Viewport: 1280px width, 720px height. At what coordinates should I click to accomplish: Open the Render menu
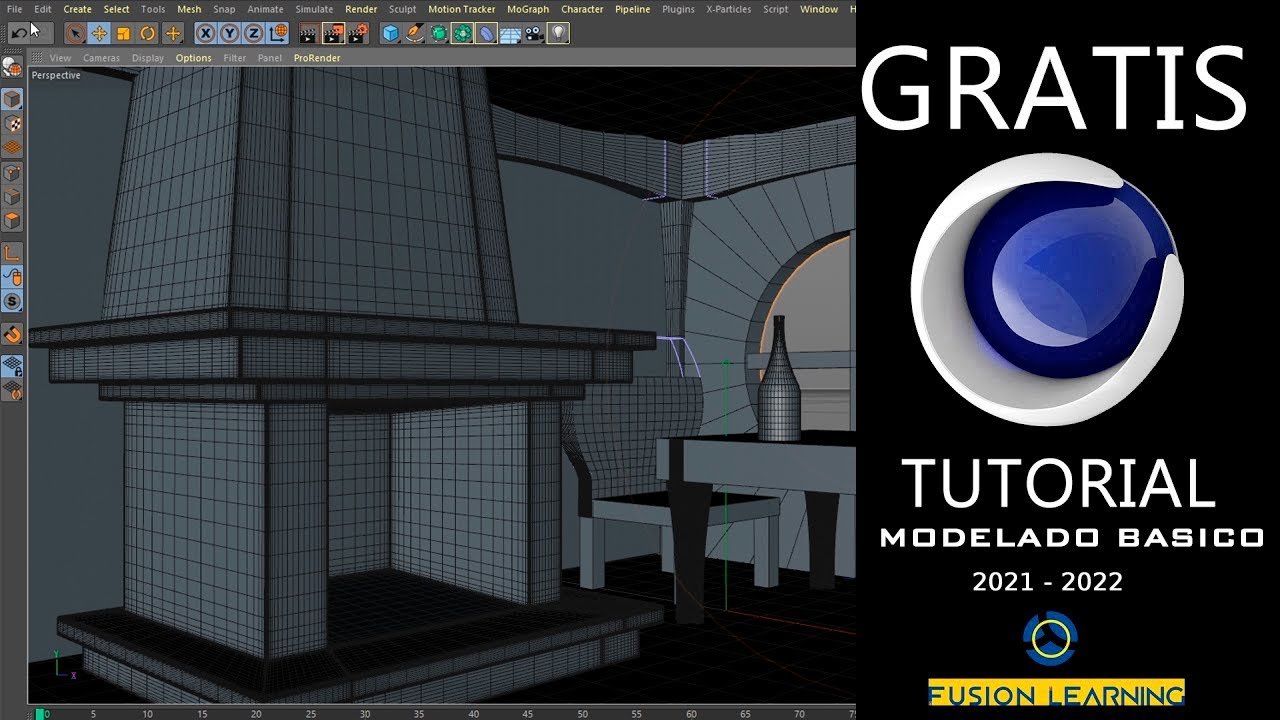(x=361, y=9)
